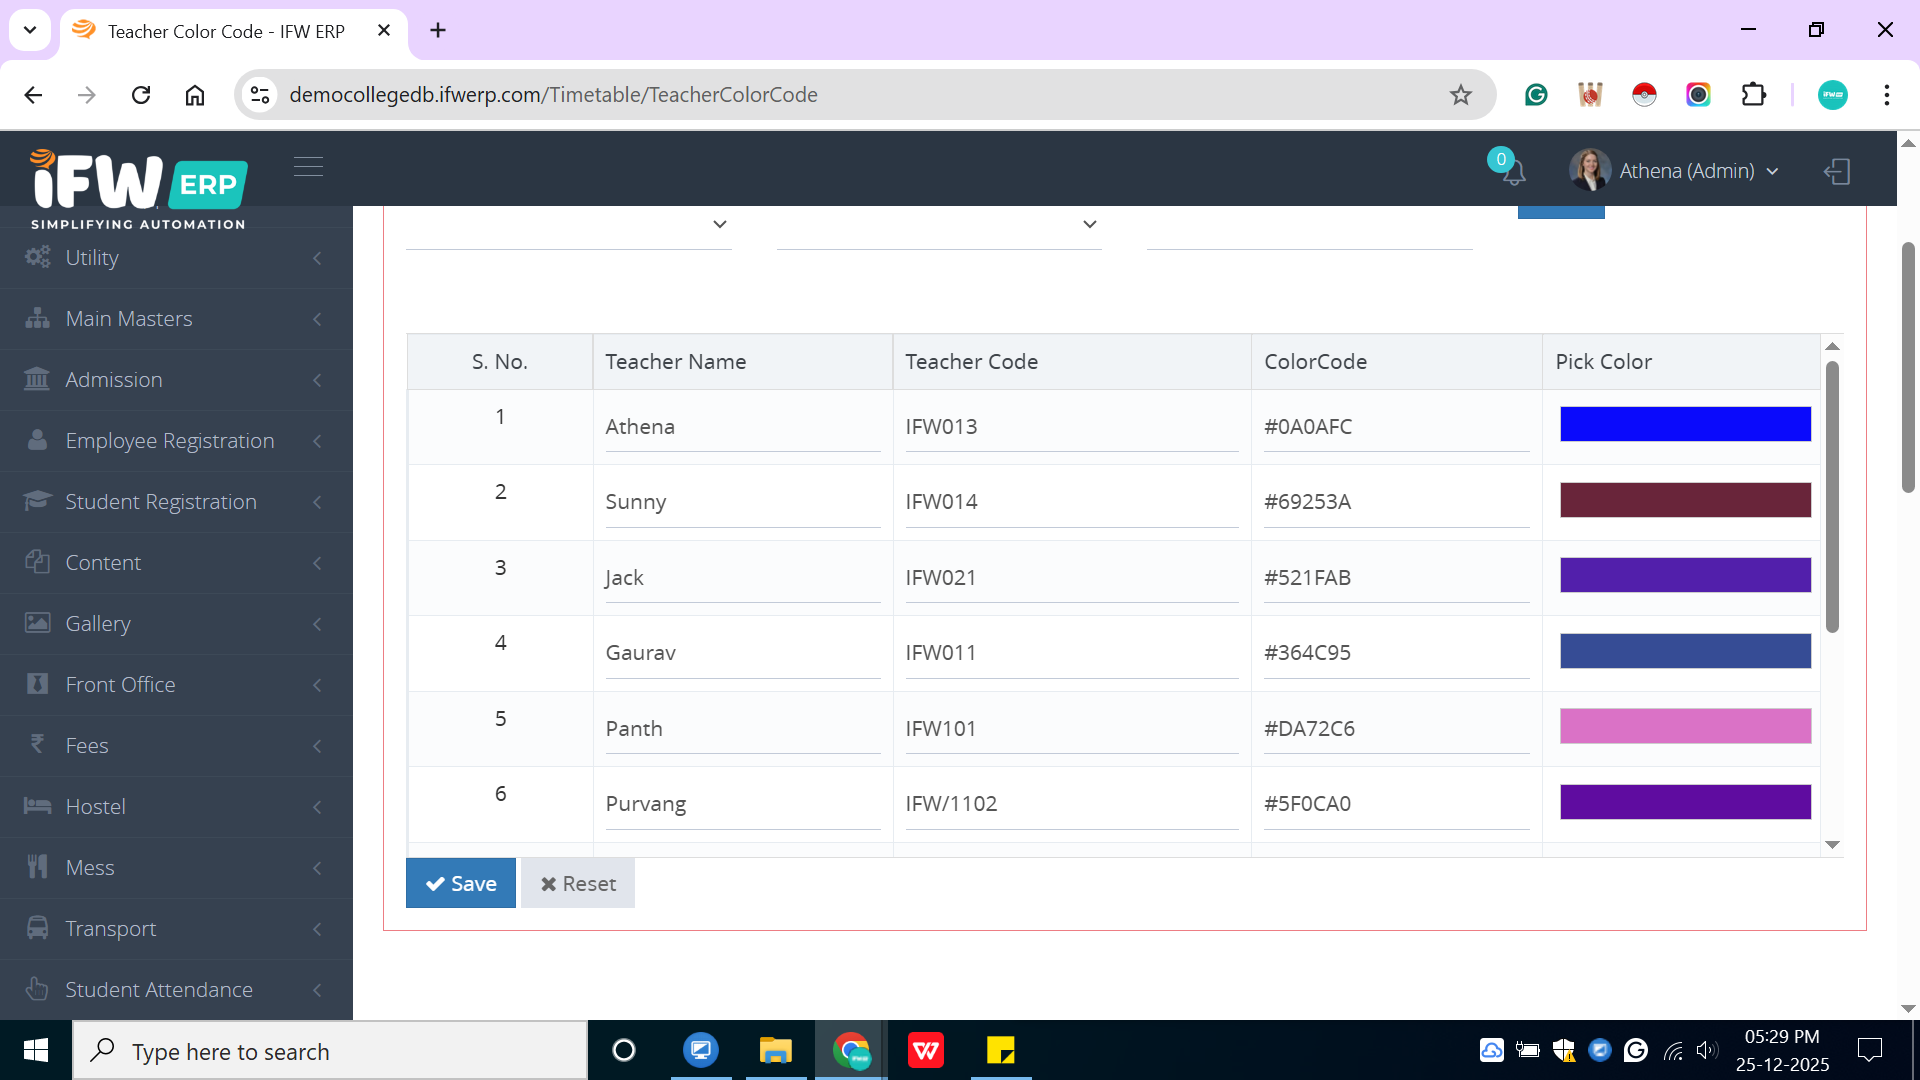
Task: Click the logout icon in header
Action: click(x=1837, y=171)
